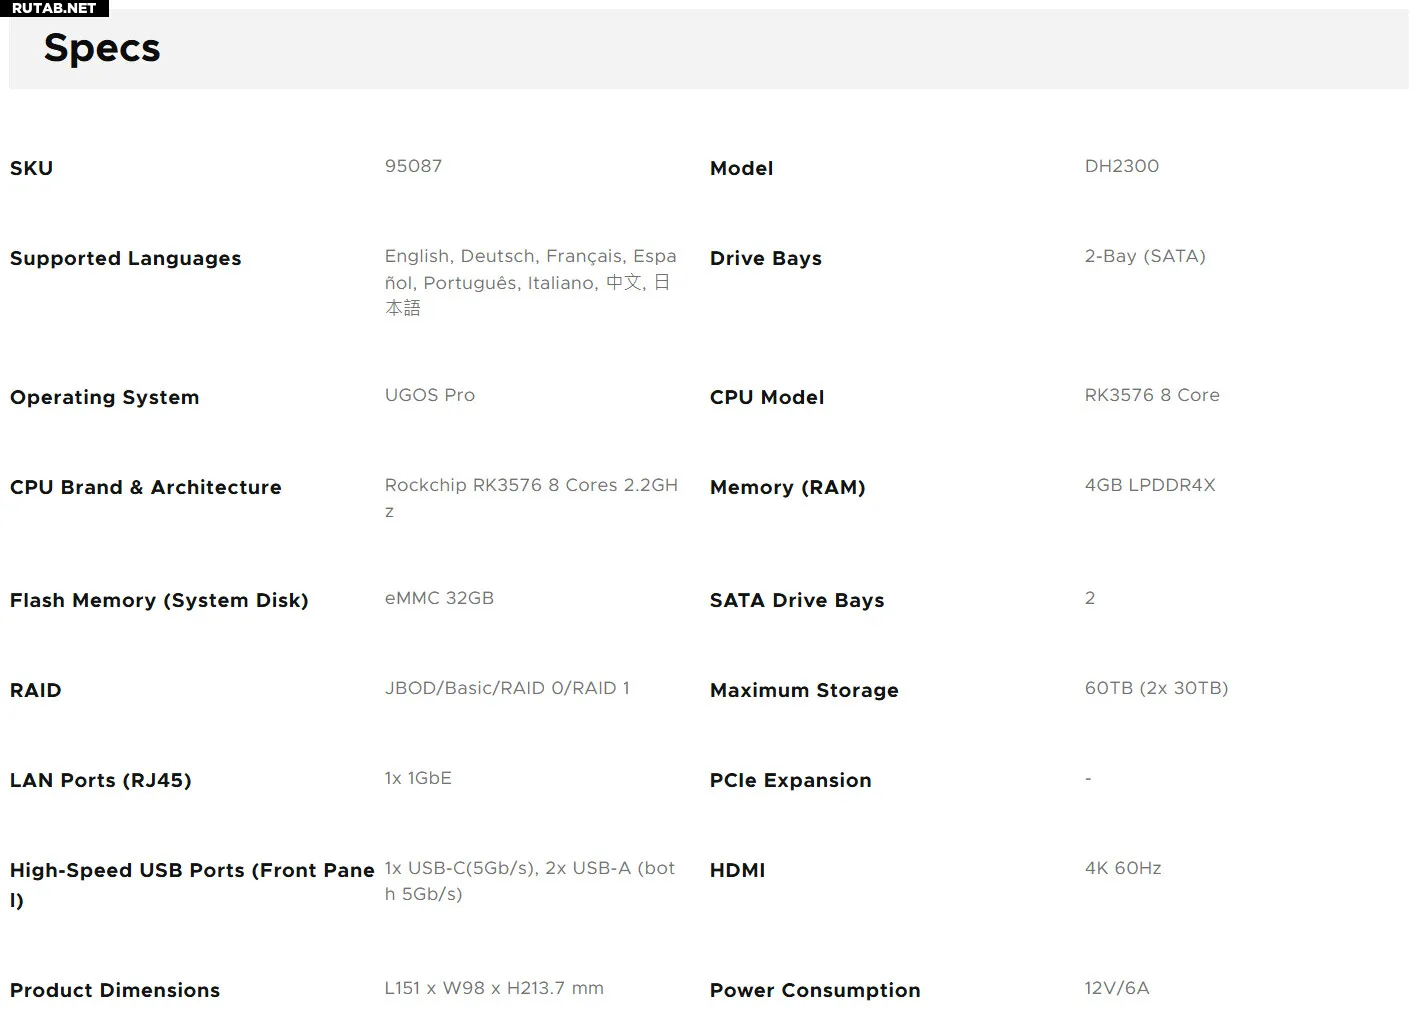Click the Supported Languages label
Screen dimensions: 1419x1027
click(x=125, y=258)
